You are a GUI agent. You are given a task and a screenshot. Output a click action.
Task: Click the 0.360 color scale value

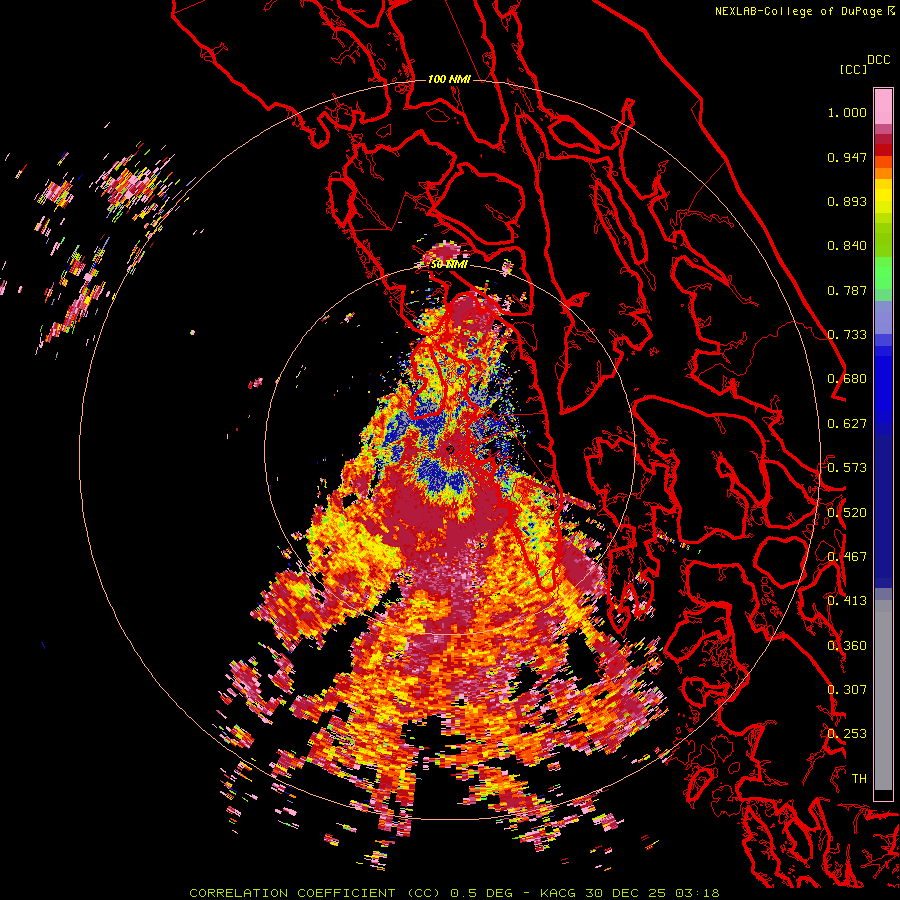[847, 646]
